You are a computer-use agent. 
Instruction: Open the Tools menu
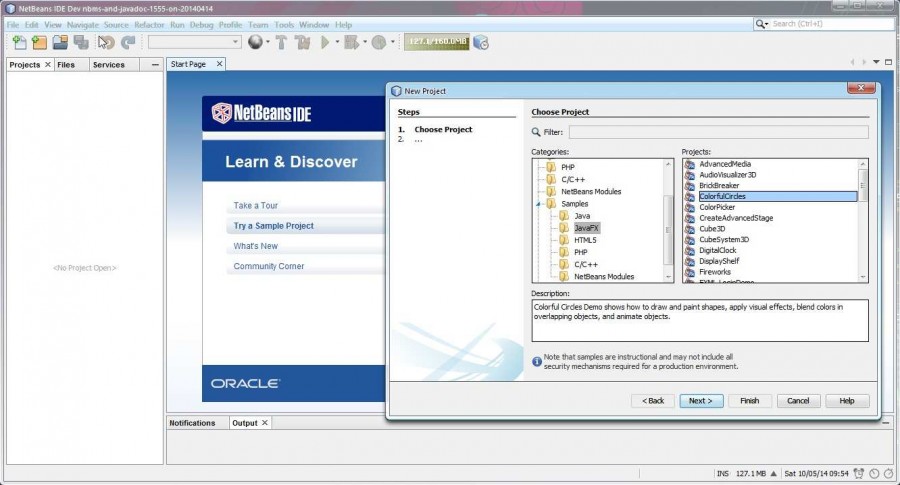(284, 25)
